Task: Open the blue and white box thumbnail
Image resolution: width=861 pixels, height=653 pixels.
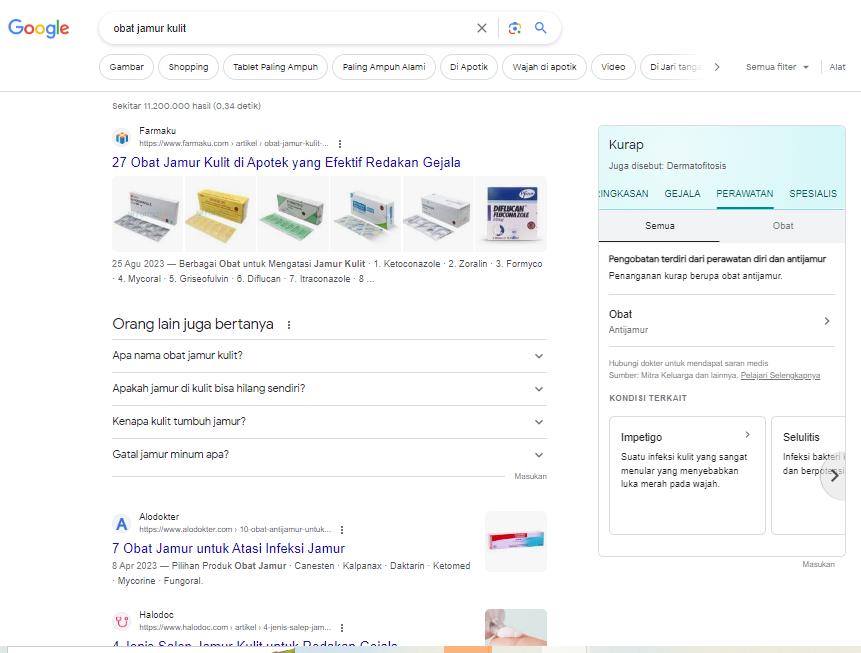Action: 366,214
